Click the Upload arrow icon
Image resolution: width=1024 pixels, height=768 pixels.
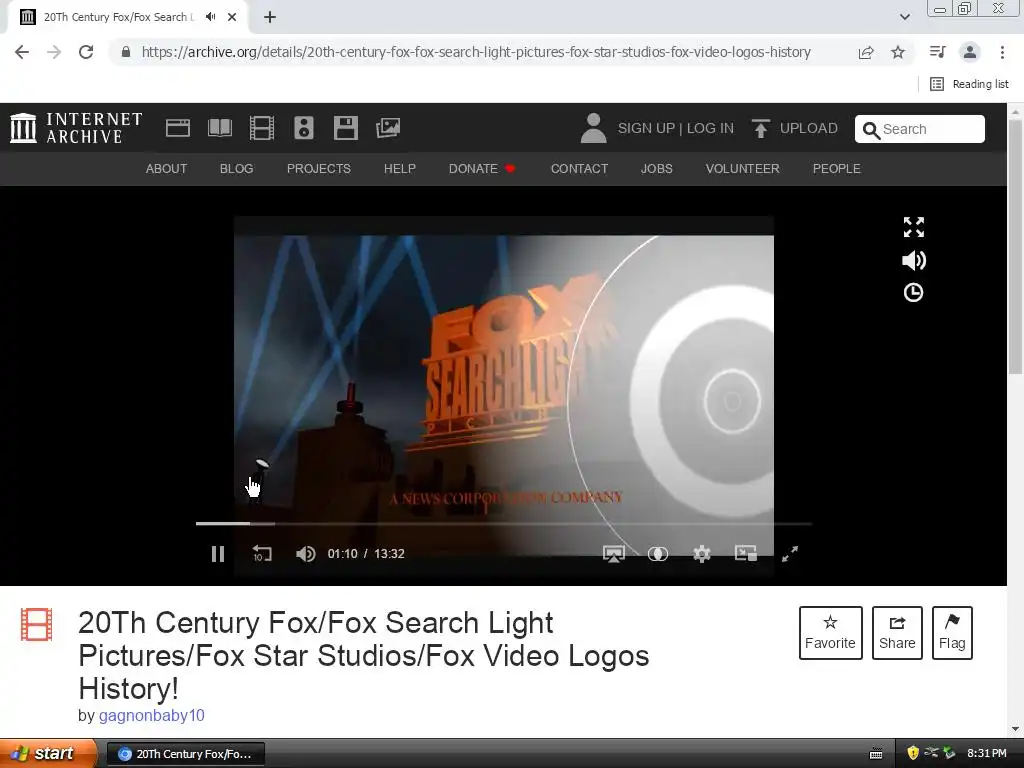760,128
